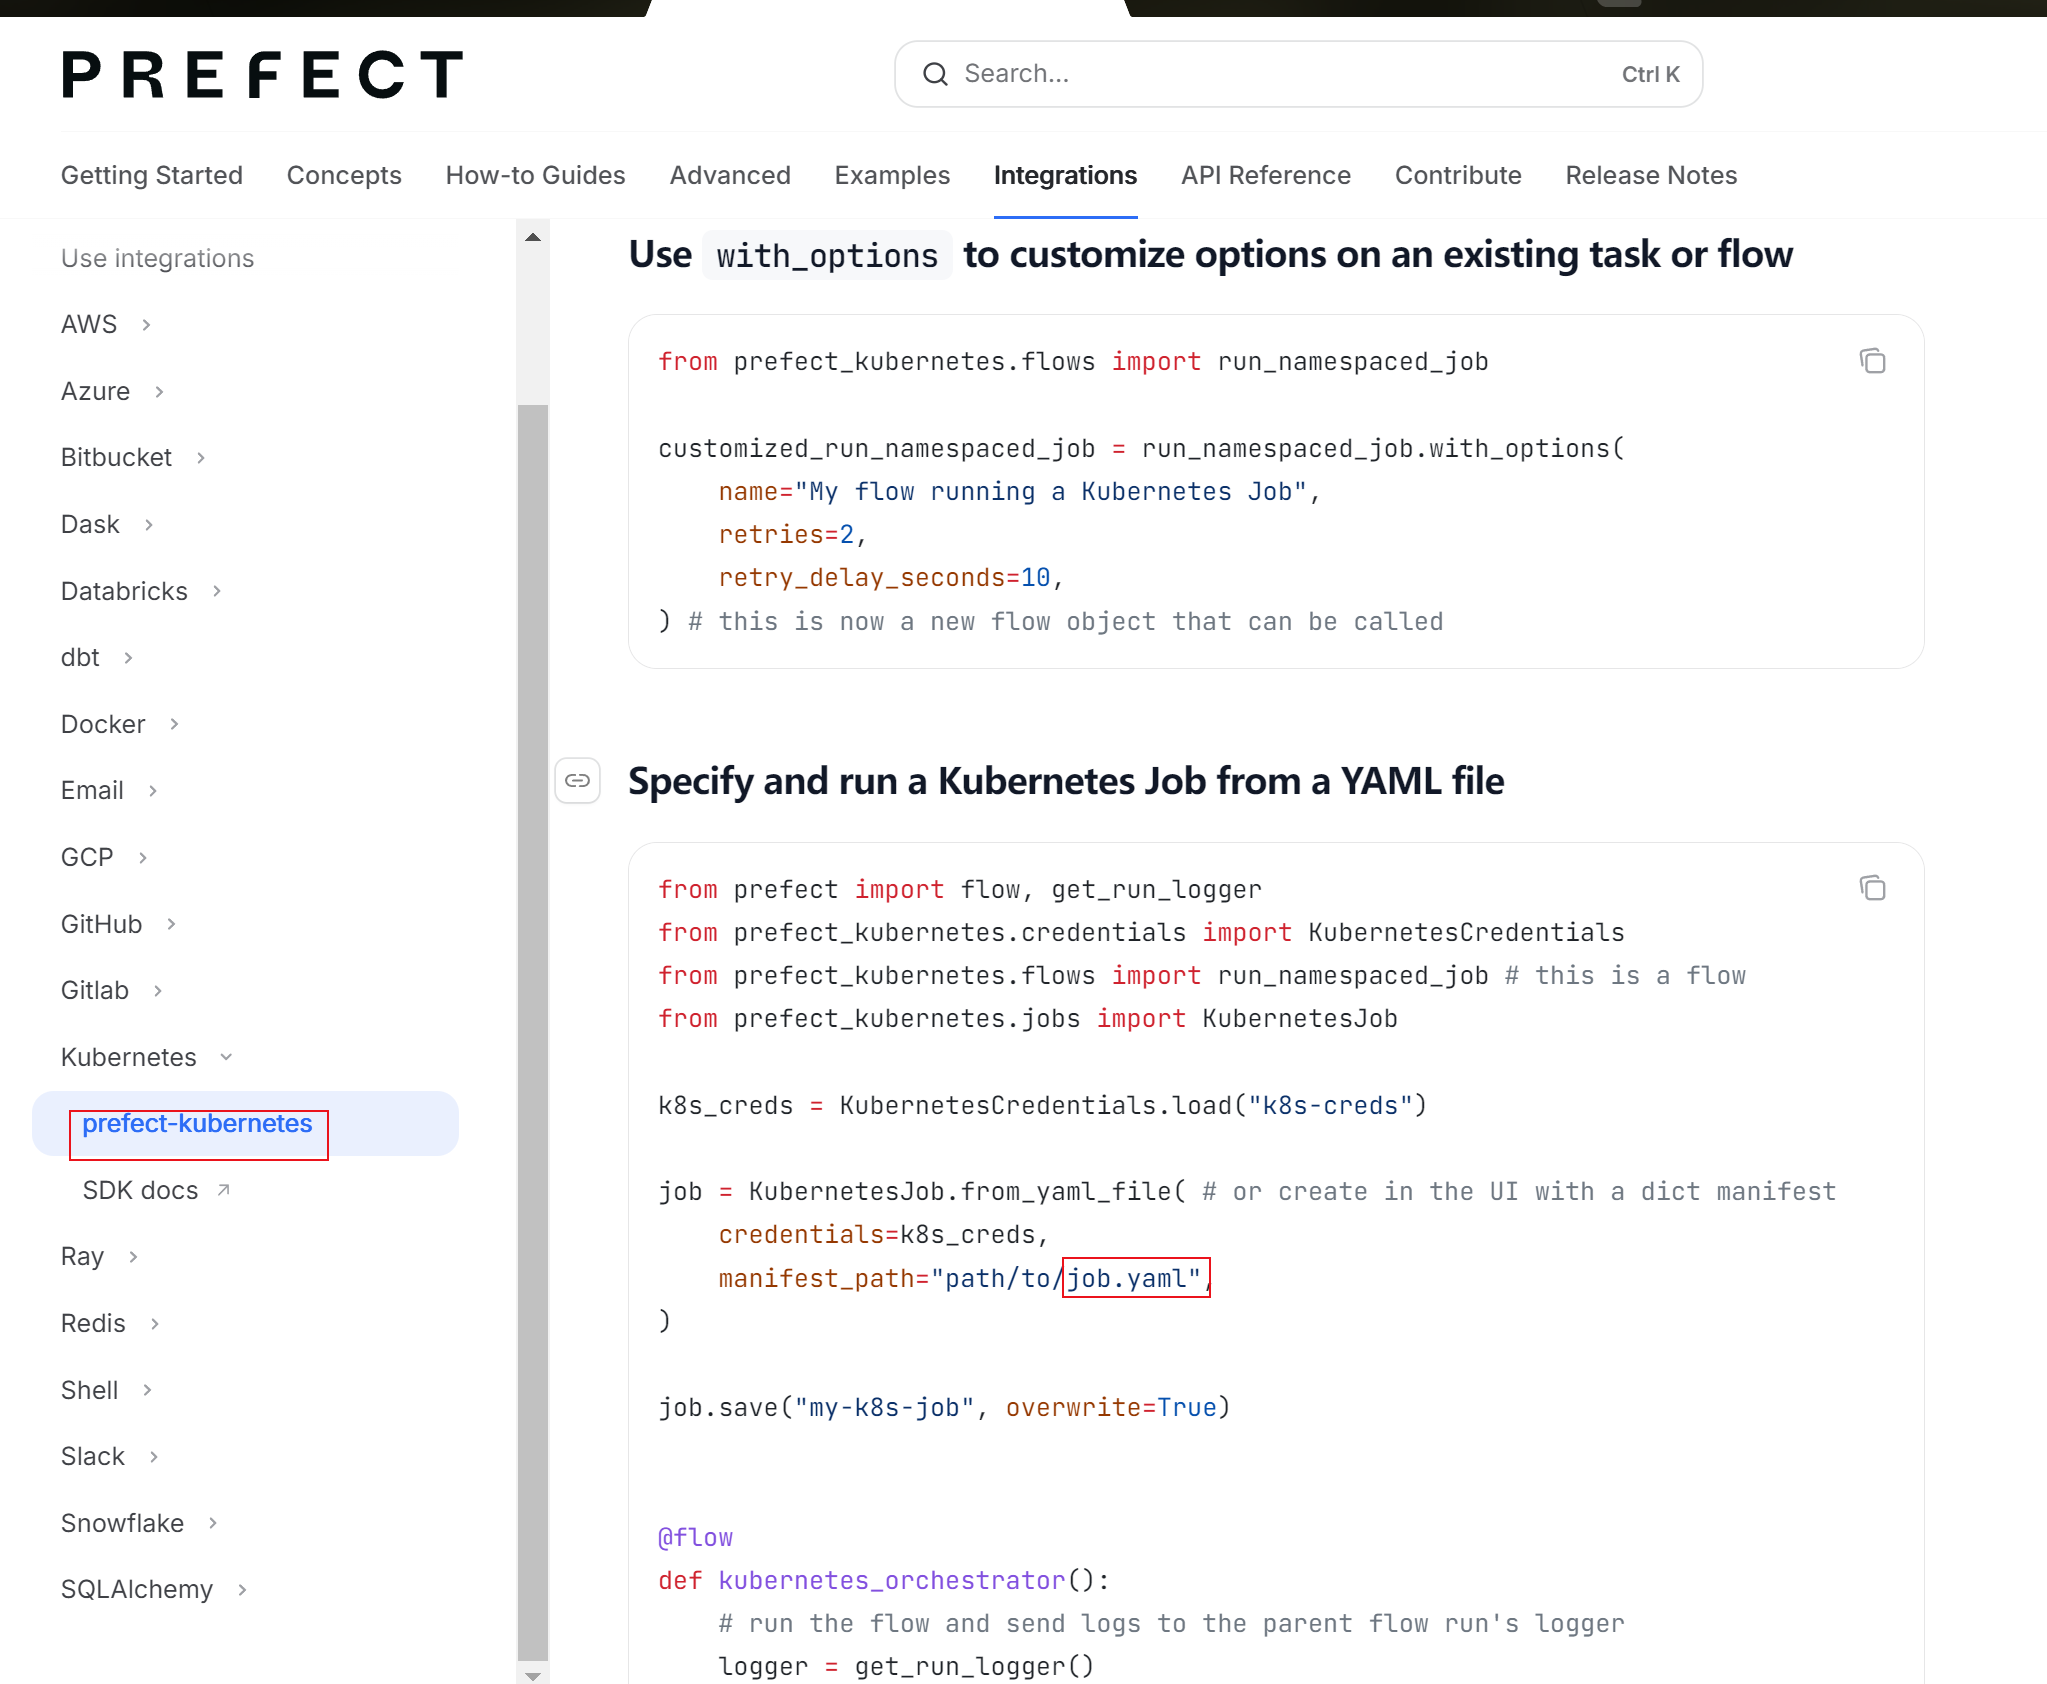Click the sidebar scroll-up arrow
This screenshot has height=1684, width=2047.
pos(533,237)
